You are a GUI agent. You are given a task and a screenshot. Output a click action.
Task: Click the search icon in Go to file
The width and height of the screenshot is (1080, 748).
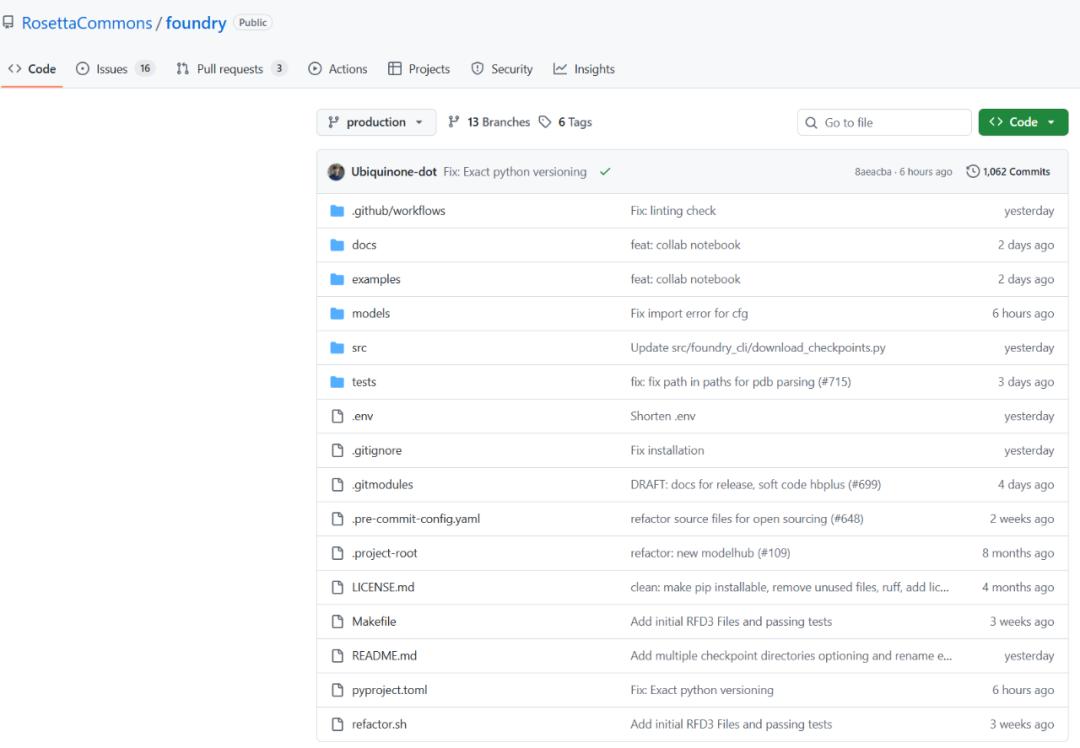(x=811, y=123)
